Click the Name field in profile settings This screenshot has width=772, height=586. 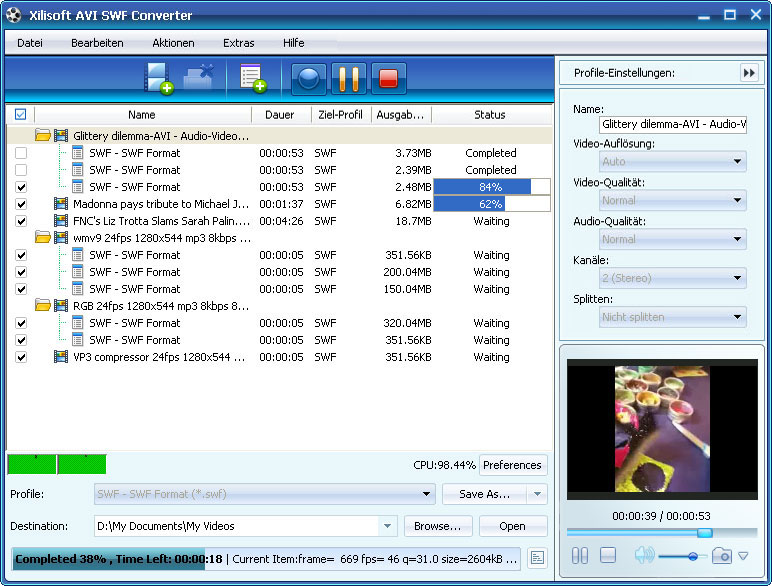click(x=673, y=124)
